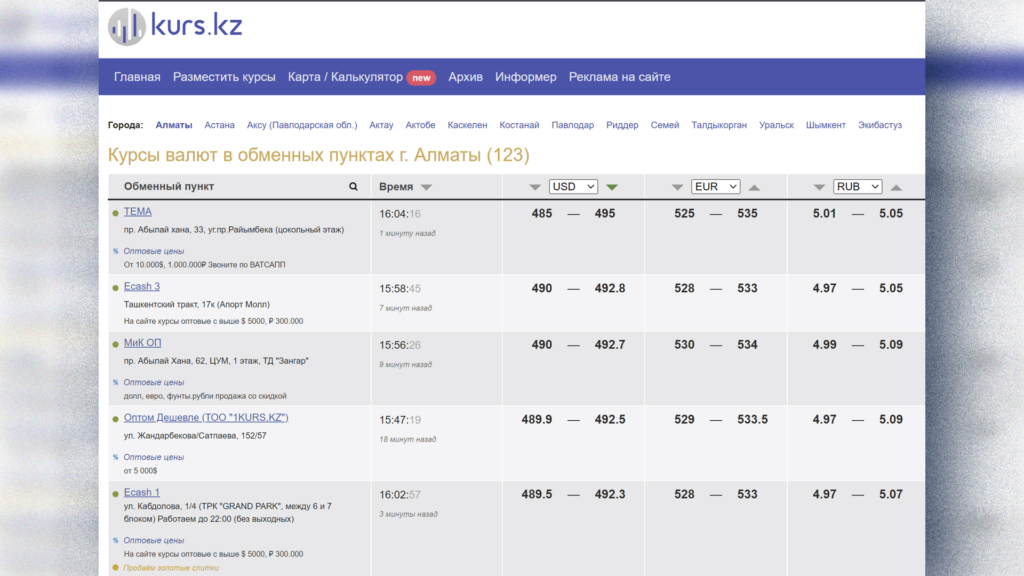
Task: Click ТЕМА's EUR buy rate 525
Action: coord(684,214)
